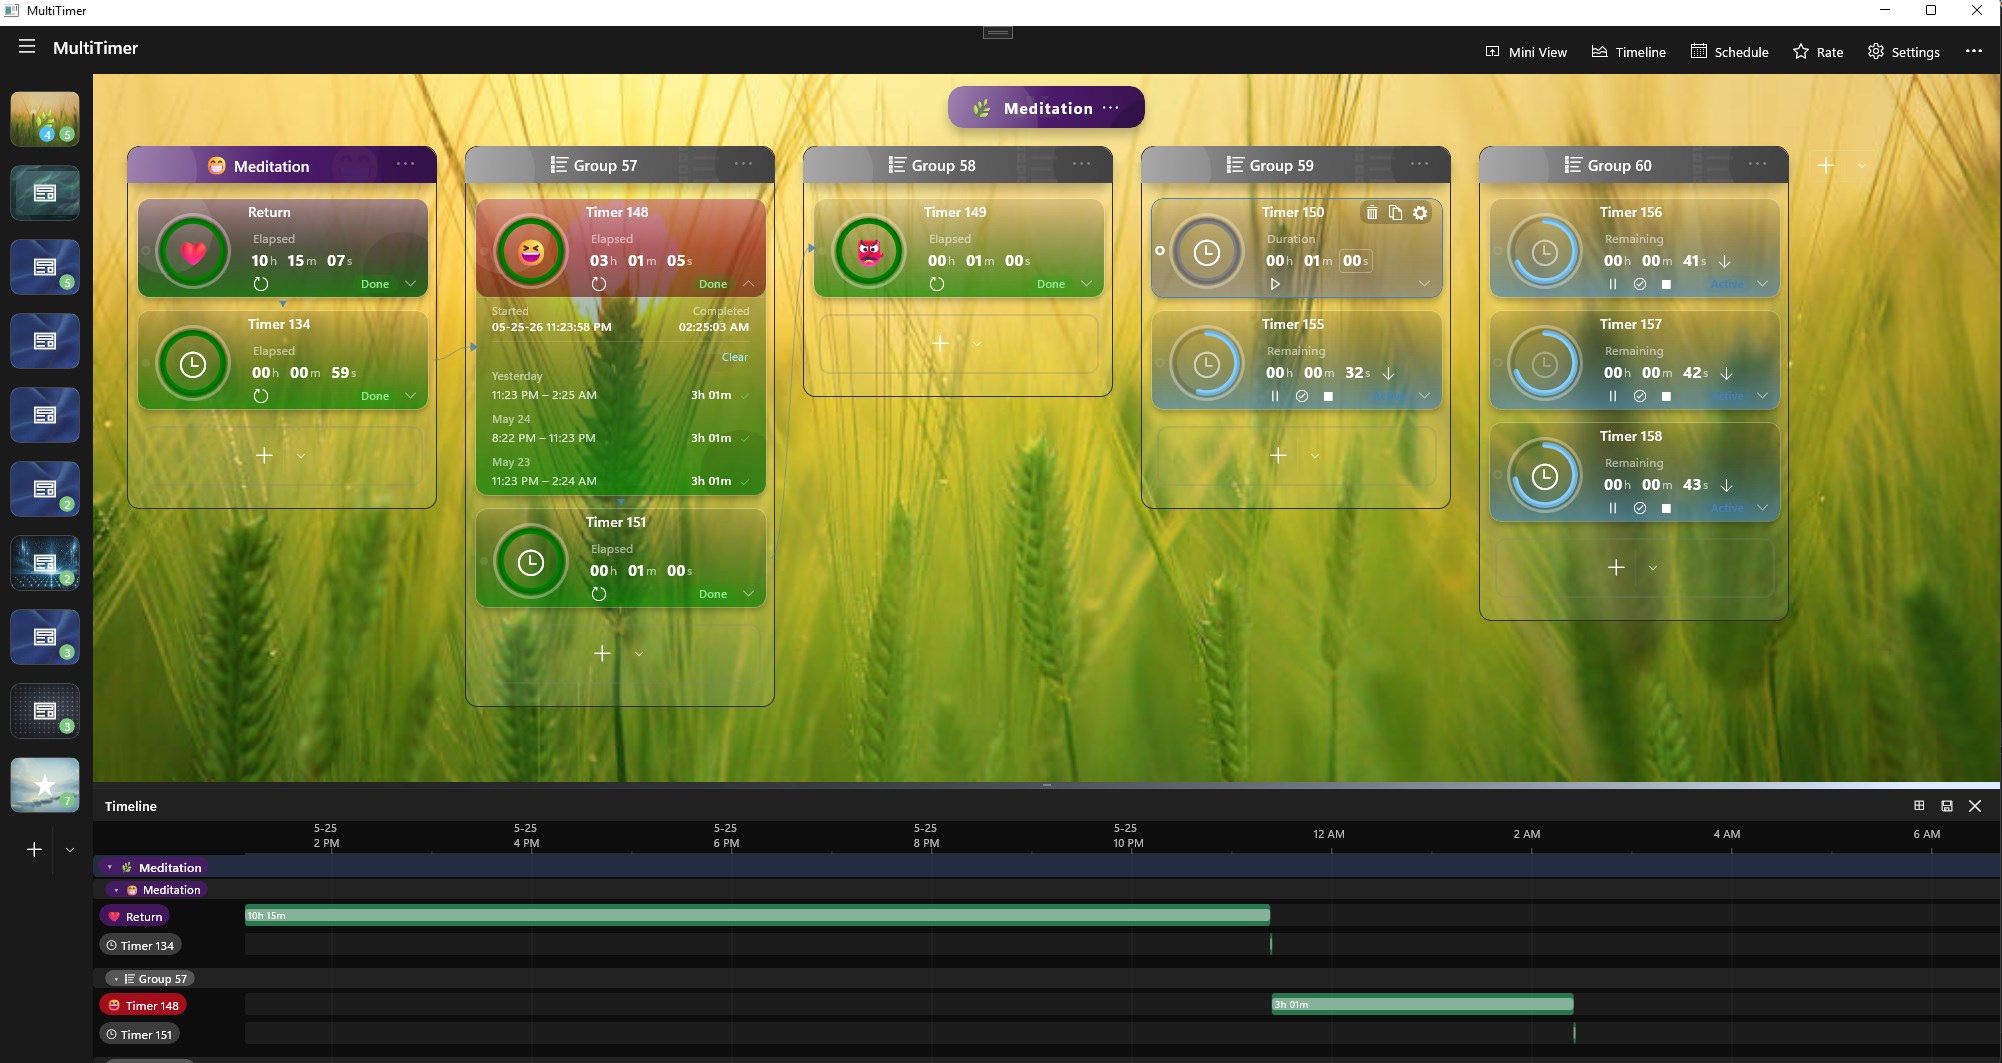The width and height of the screenshot is (2002, 1063).
Task: Select the wheat field board thumbnail
Action: coord(45,119)
